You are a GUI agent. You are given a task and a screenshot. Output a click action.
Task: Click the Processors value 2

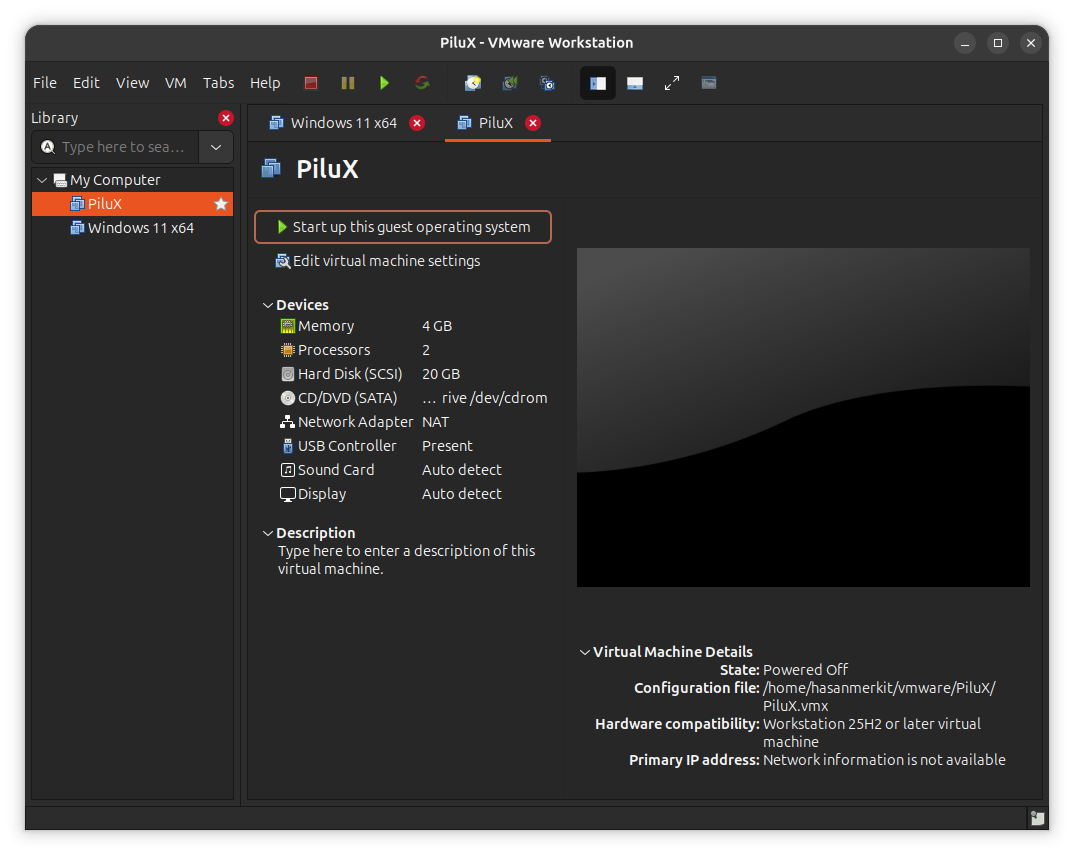coord(426,350)
